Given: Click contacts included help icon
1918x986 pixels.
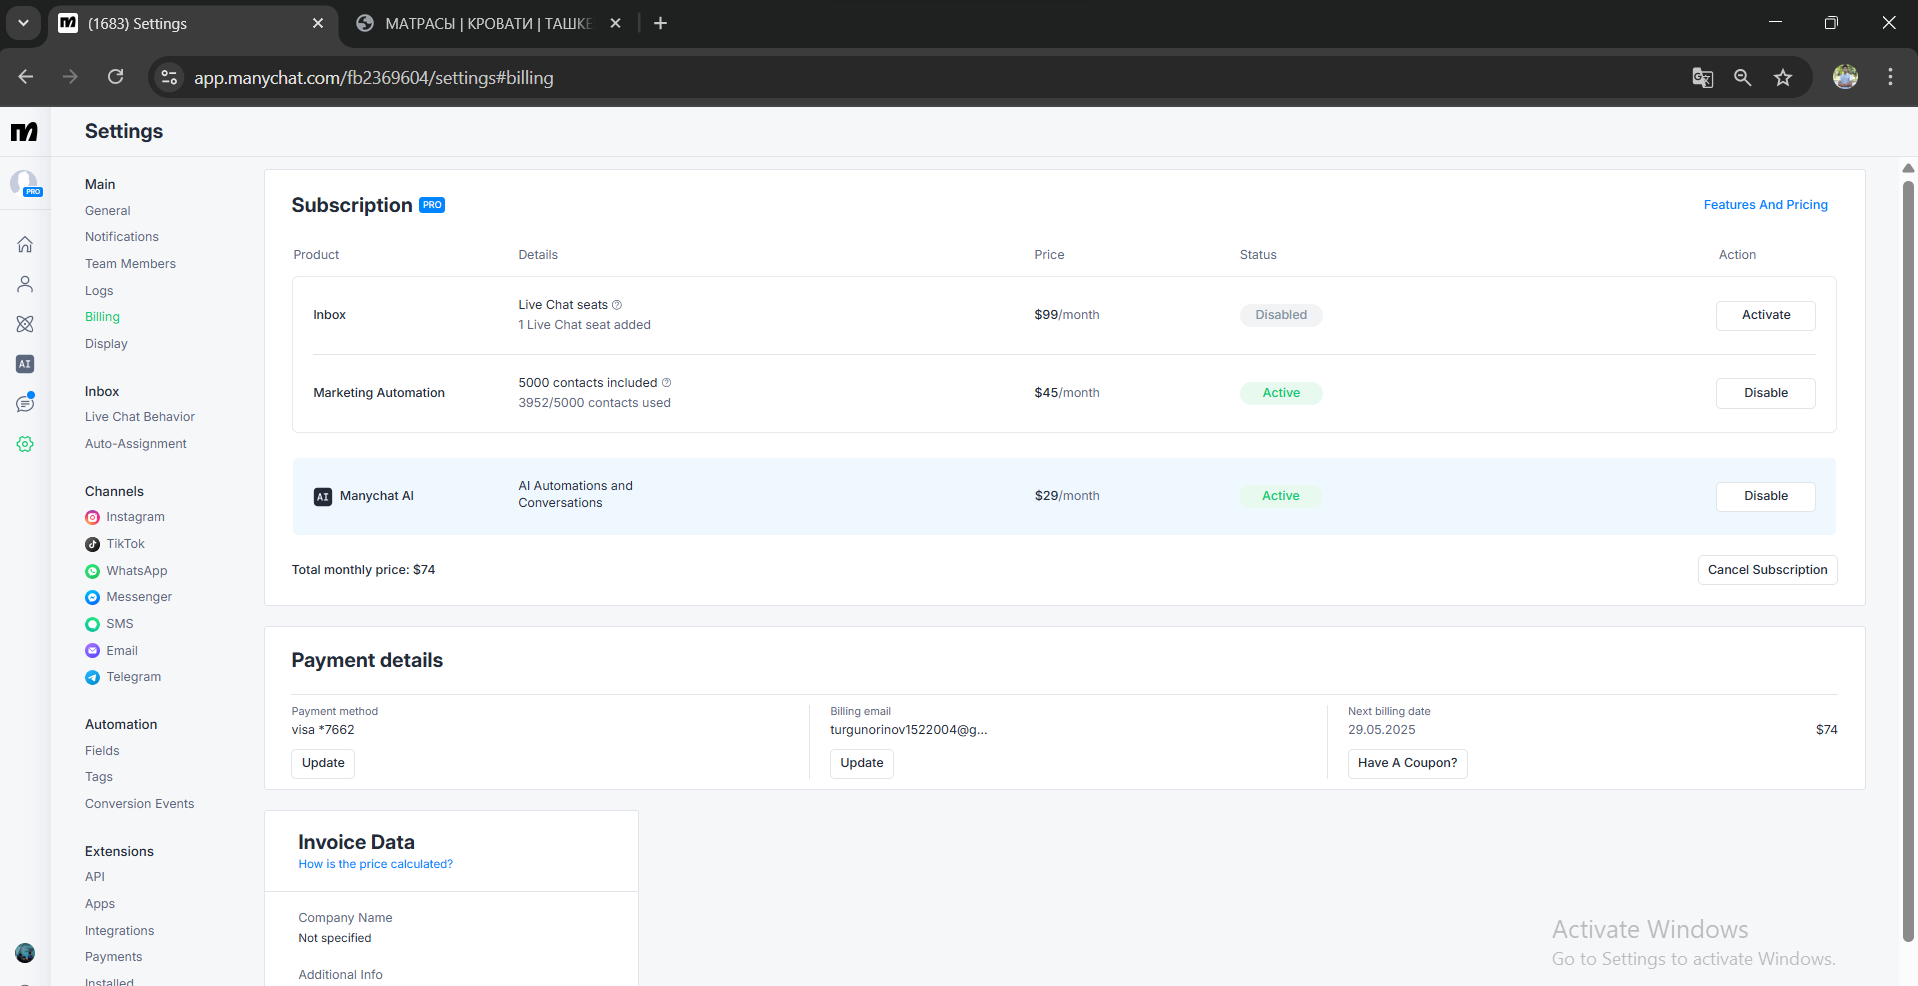Looking at the screenshot, I should [x=667, y=383].
